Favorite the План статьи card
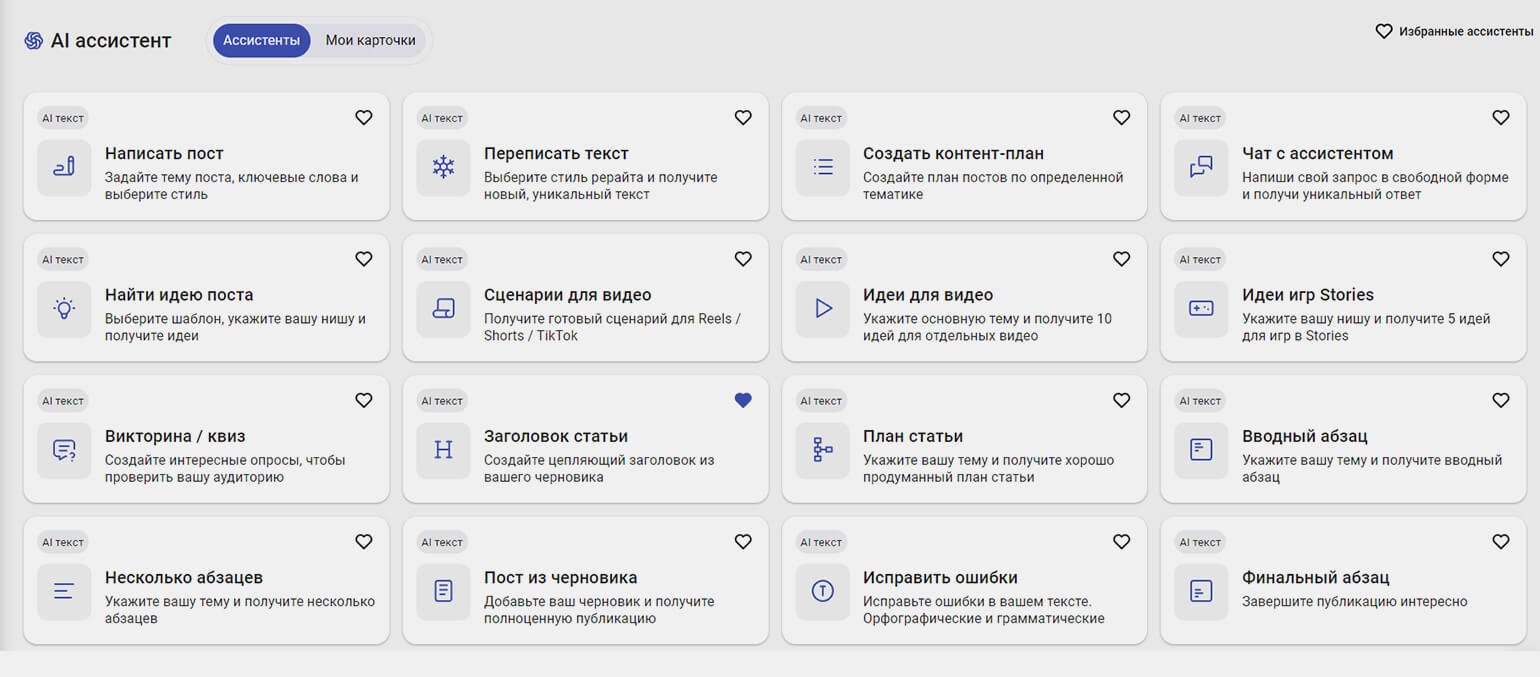Viewport: 1540px width, 677px height. [1122, 400]
